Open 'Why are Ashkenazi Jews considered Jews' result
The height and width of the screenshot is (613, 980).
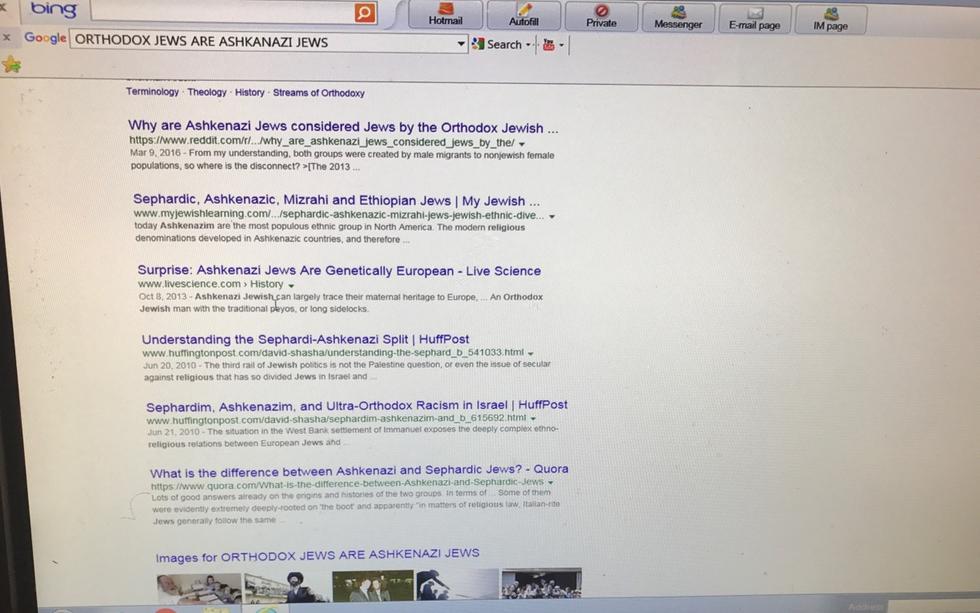tap(343, 127)
